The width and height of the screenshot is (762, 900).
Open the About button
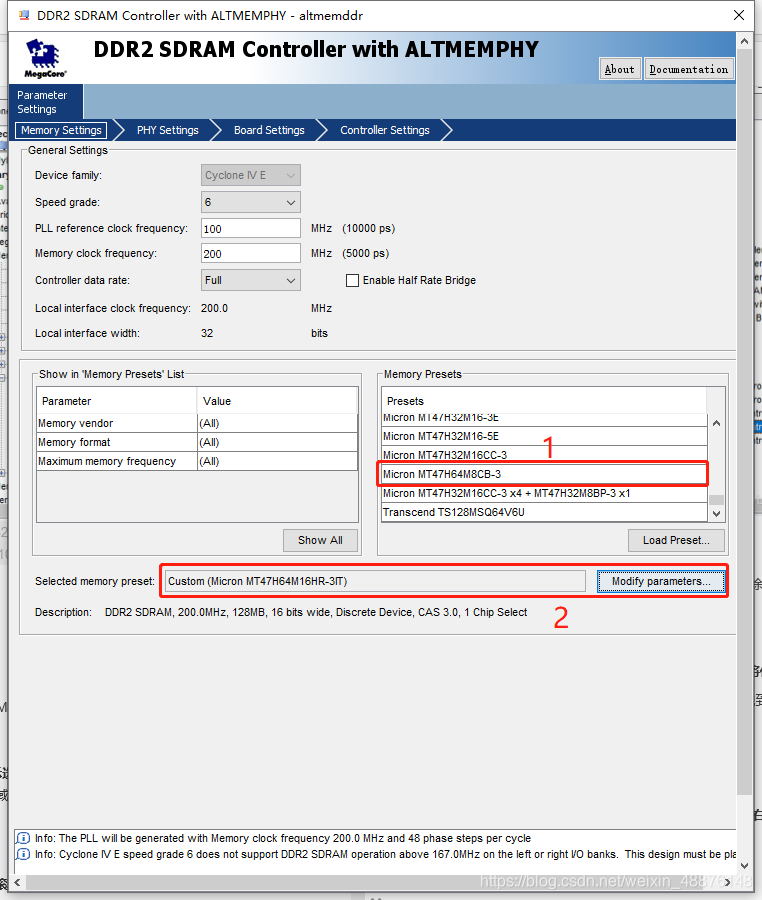click(620, 69)
